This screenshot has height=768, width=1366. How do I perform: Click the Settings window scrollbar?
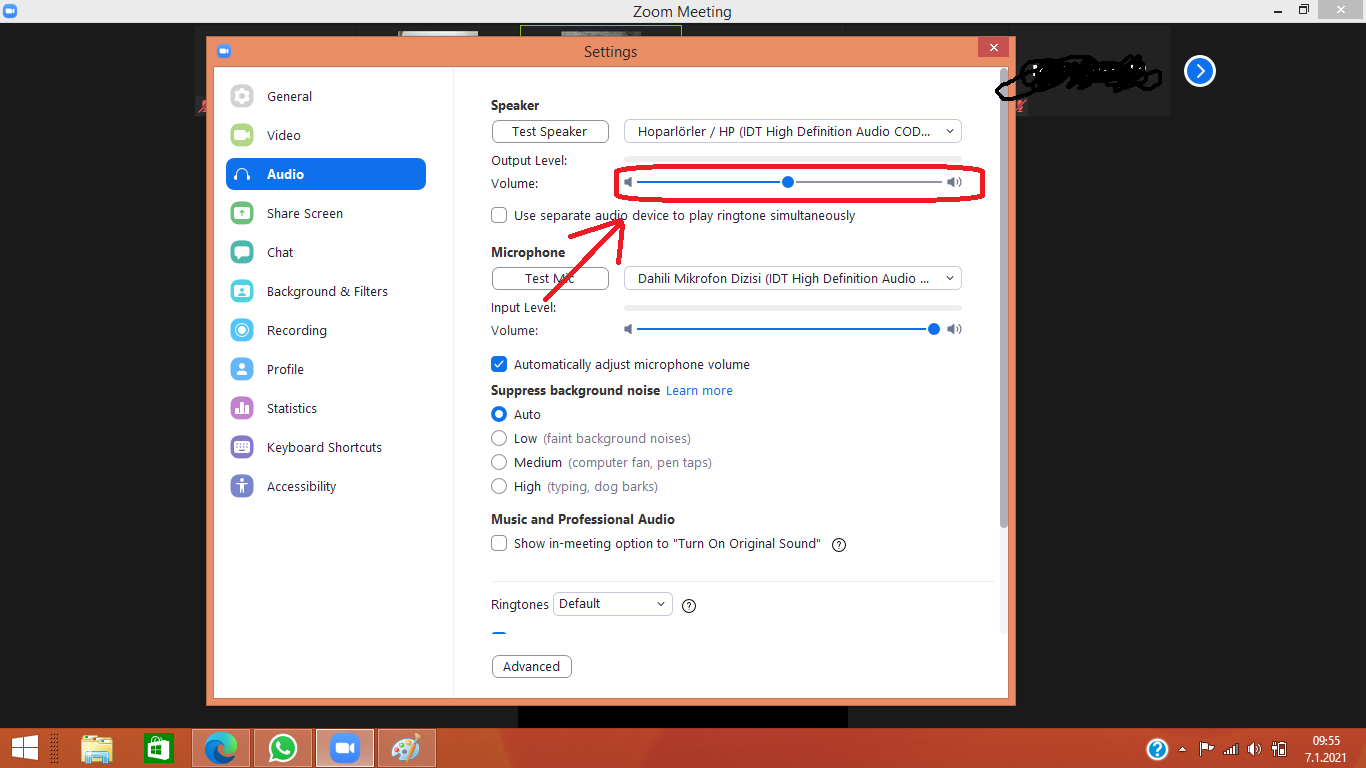(1004, 298)
